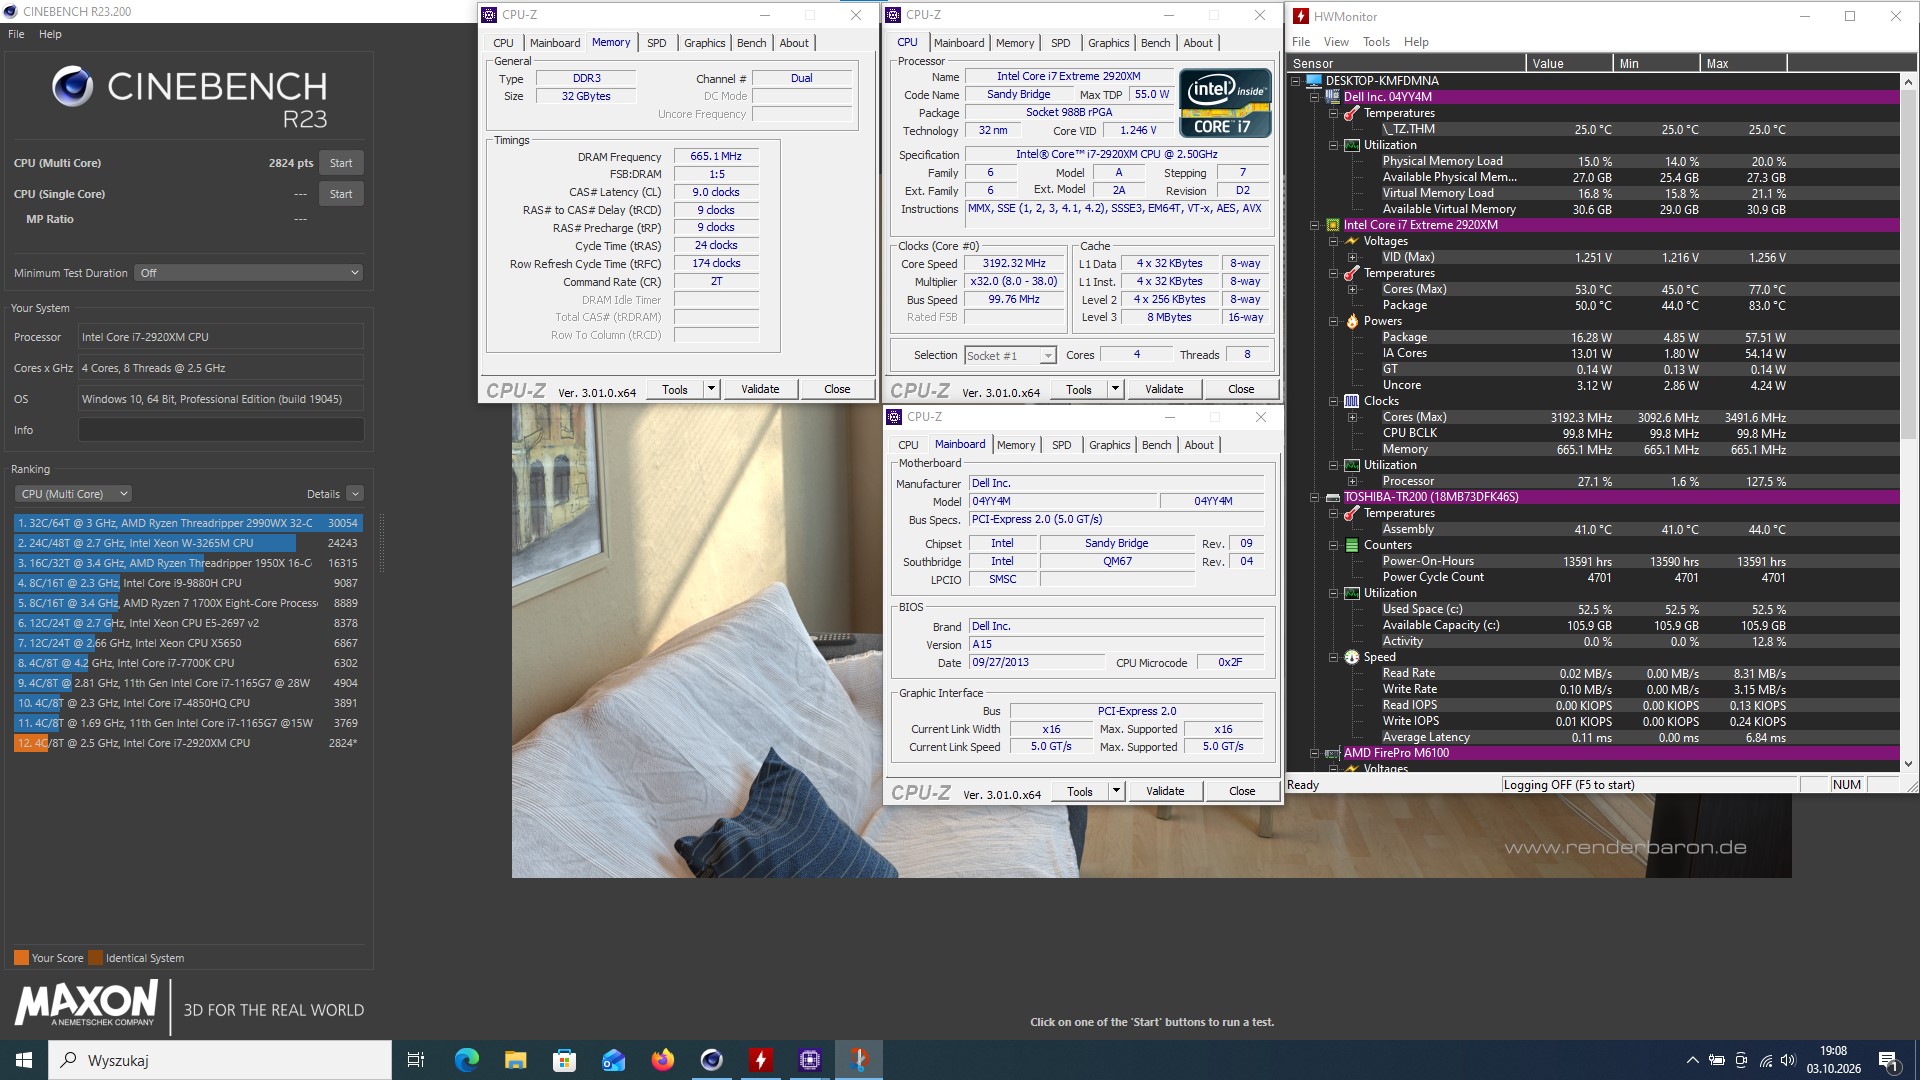Open Windows Start menu
The width and height of the screenshot is (1920, 1080).
[24, 1060]
